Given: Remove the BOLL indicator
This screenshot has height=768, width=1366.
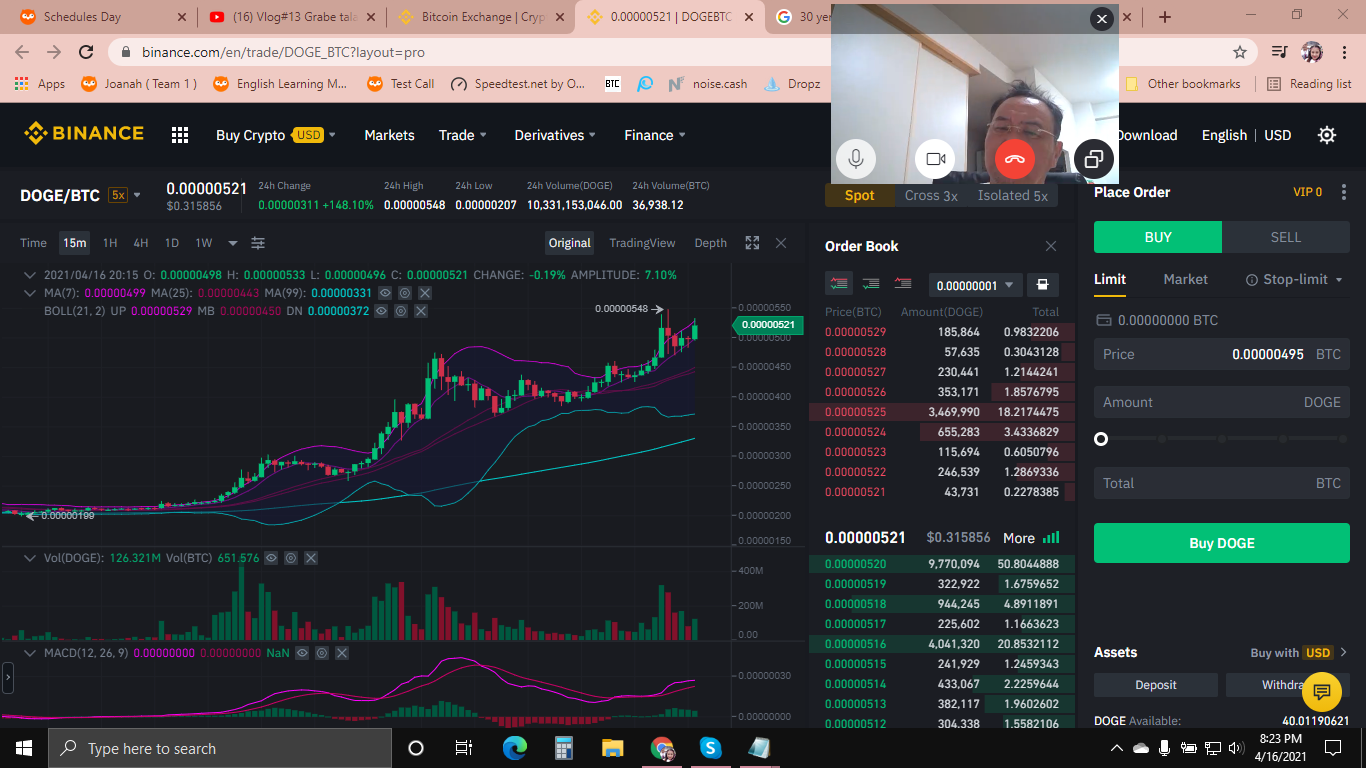Looking at the screenshot, I should tap(421, 311).
